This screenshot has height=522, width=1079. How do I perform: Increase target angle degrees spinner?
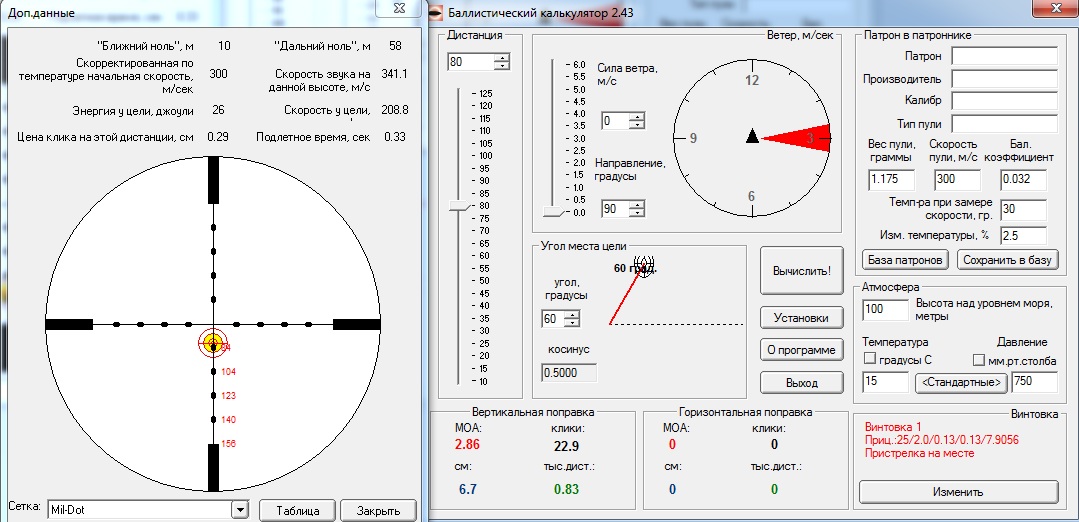click(572, 314)
